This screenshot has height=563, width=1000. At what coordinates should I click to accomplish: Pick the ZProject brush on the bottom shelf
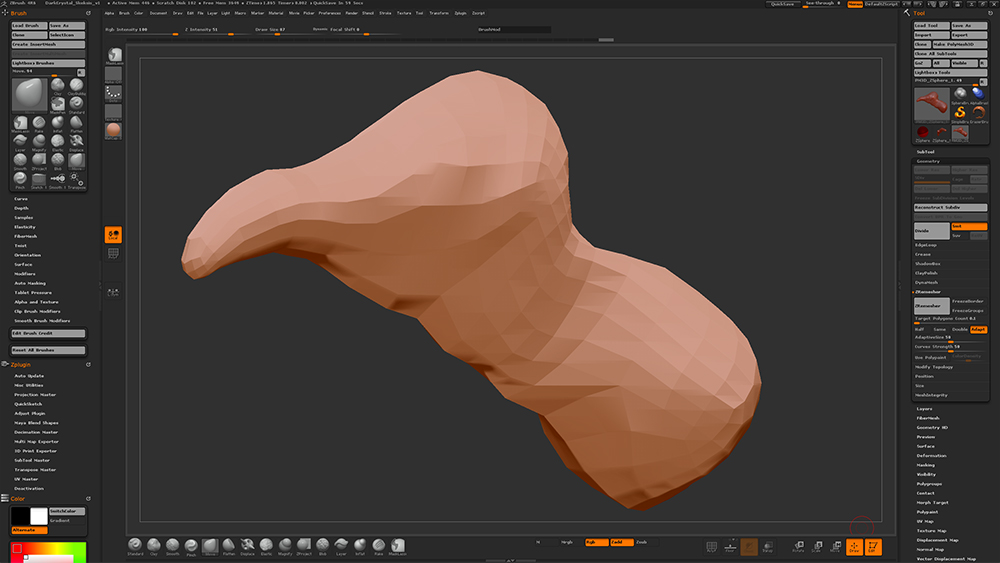click(304, 546)
